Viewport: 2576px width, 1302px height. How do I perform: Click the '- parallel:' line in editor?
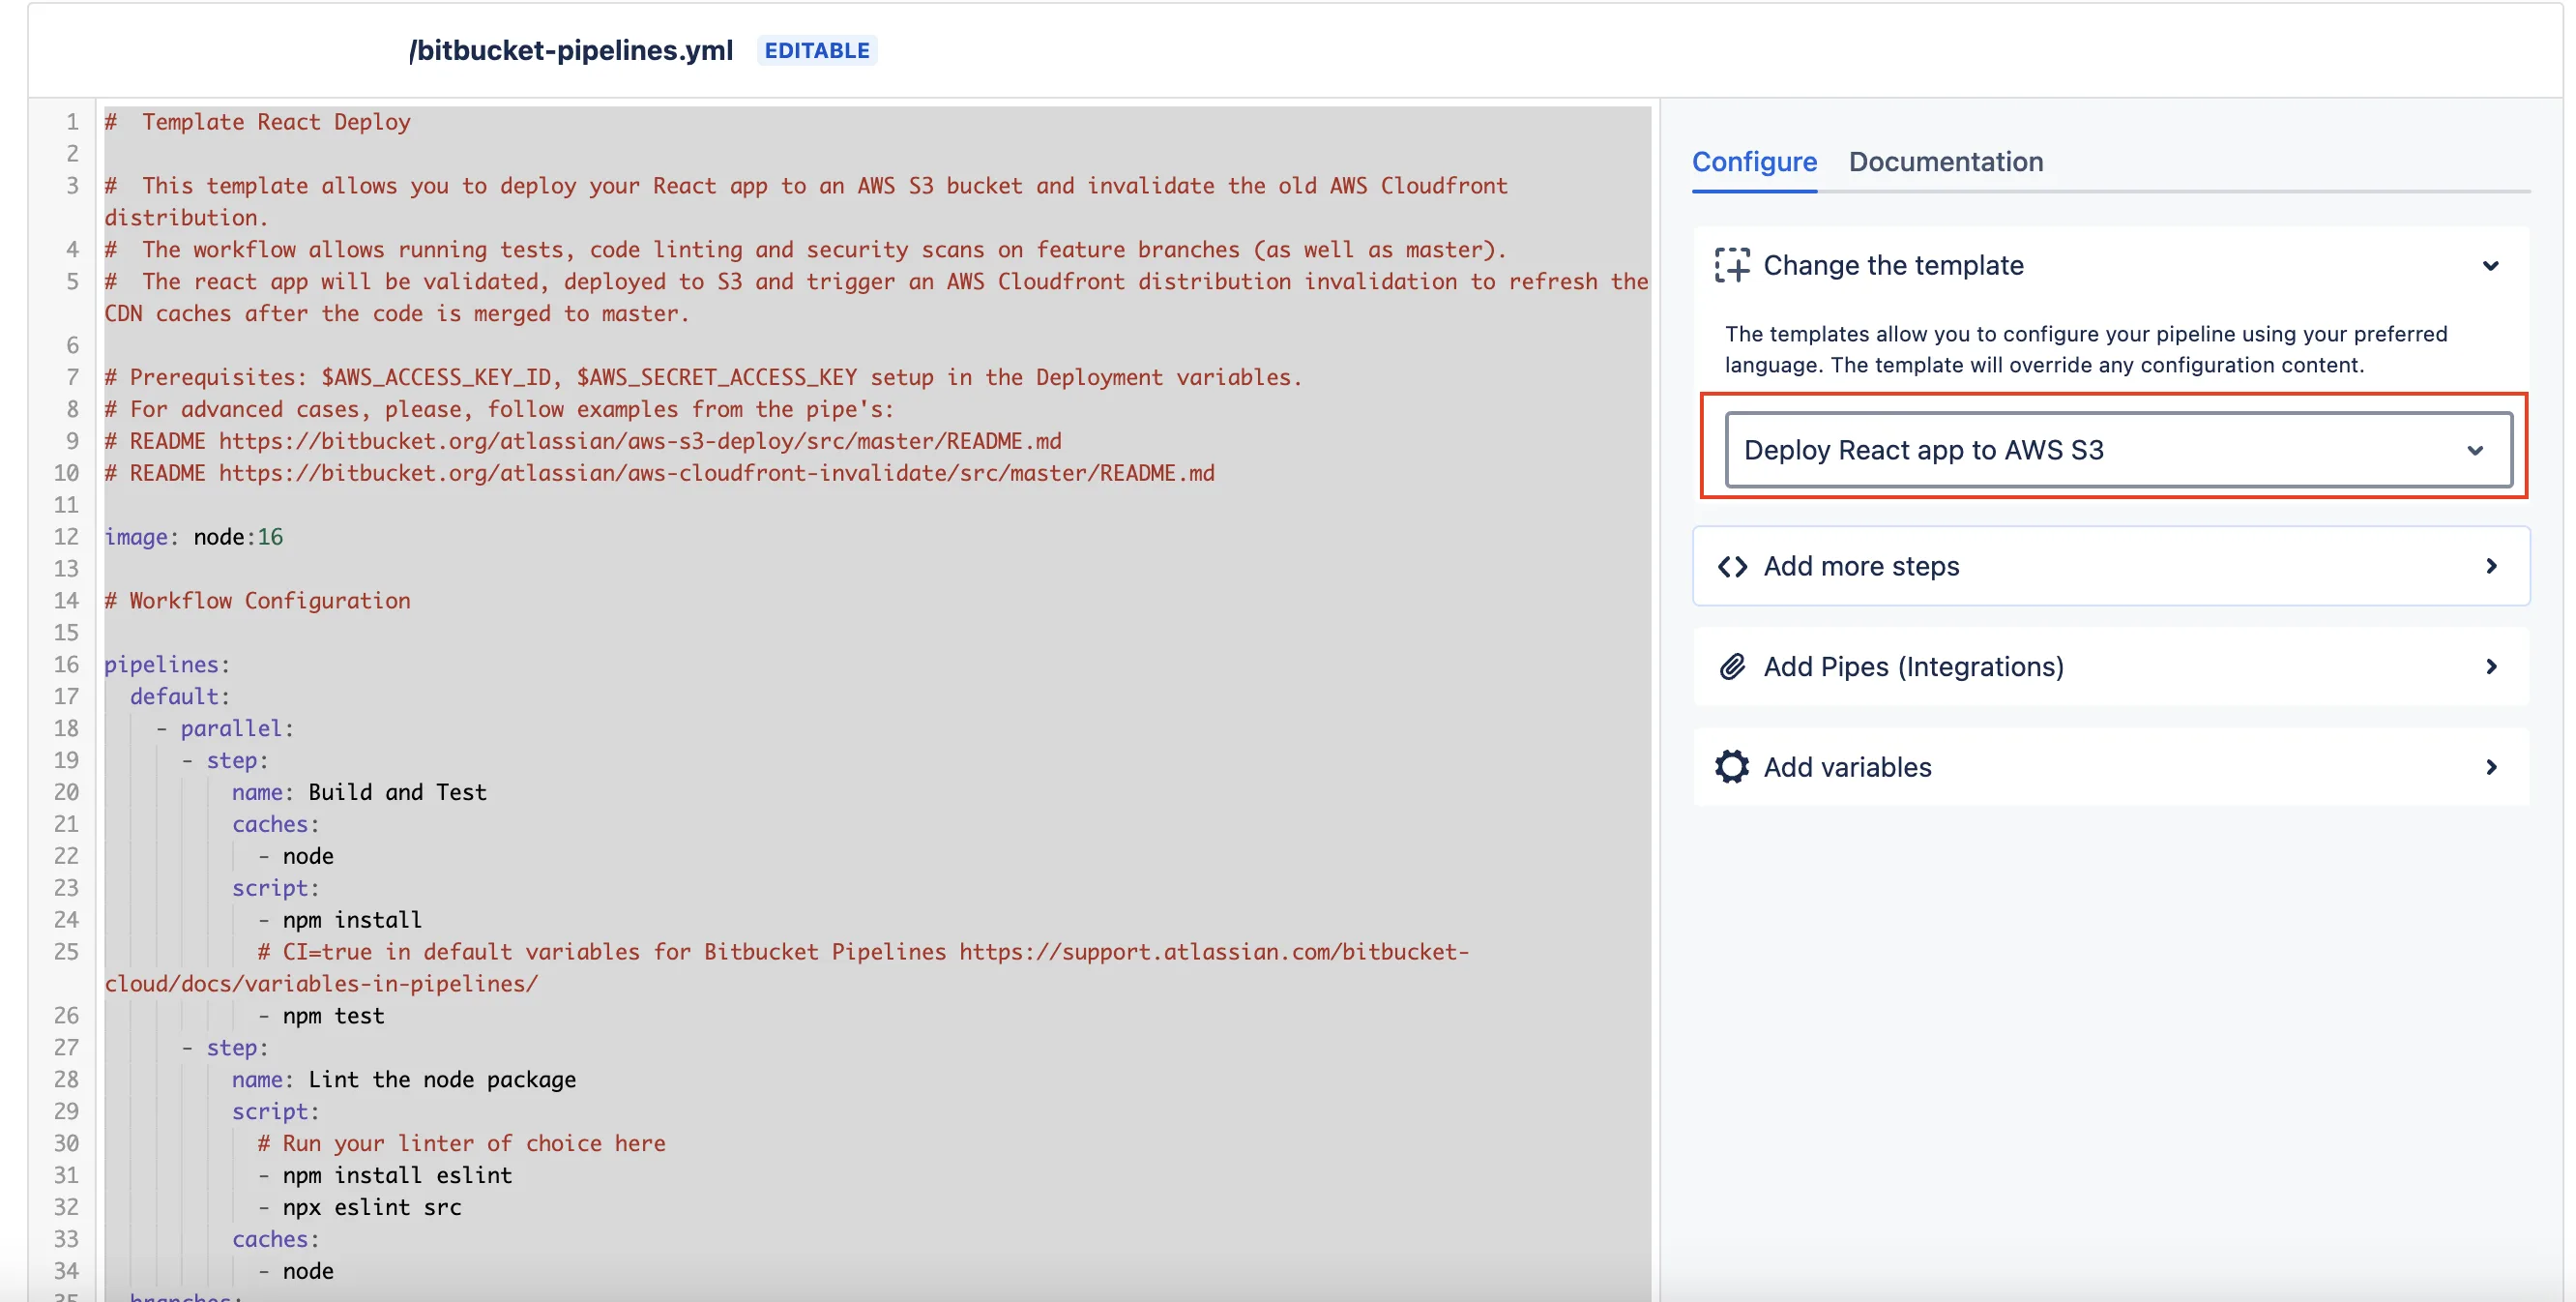pos(225,729)
